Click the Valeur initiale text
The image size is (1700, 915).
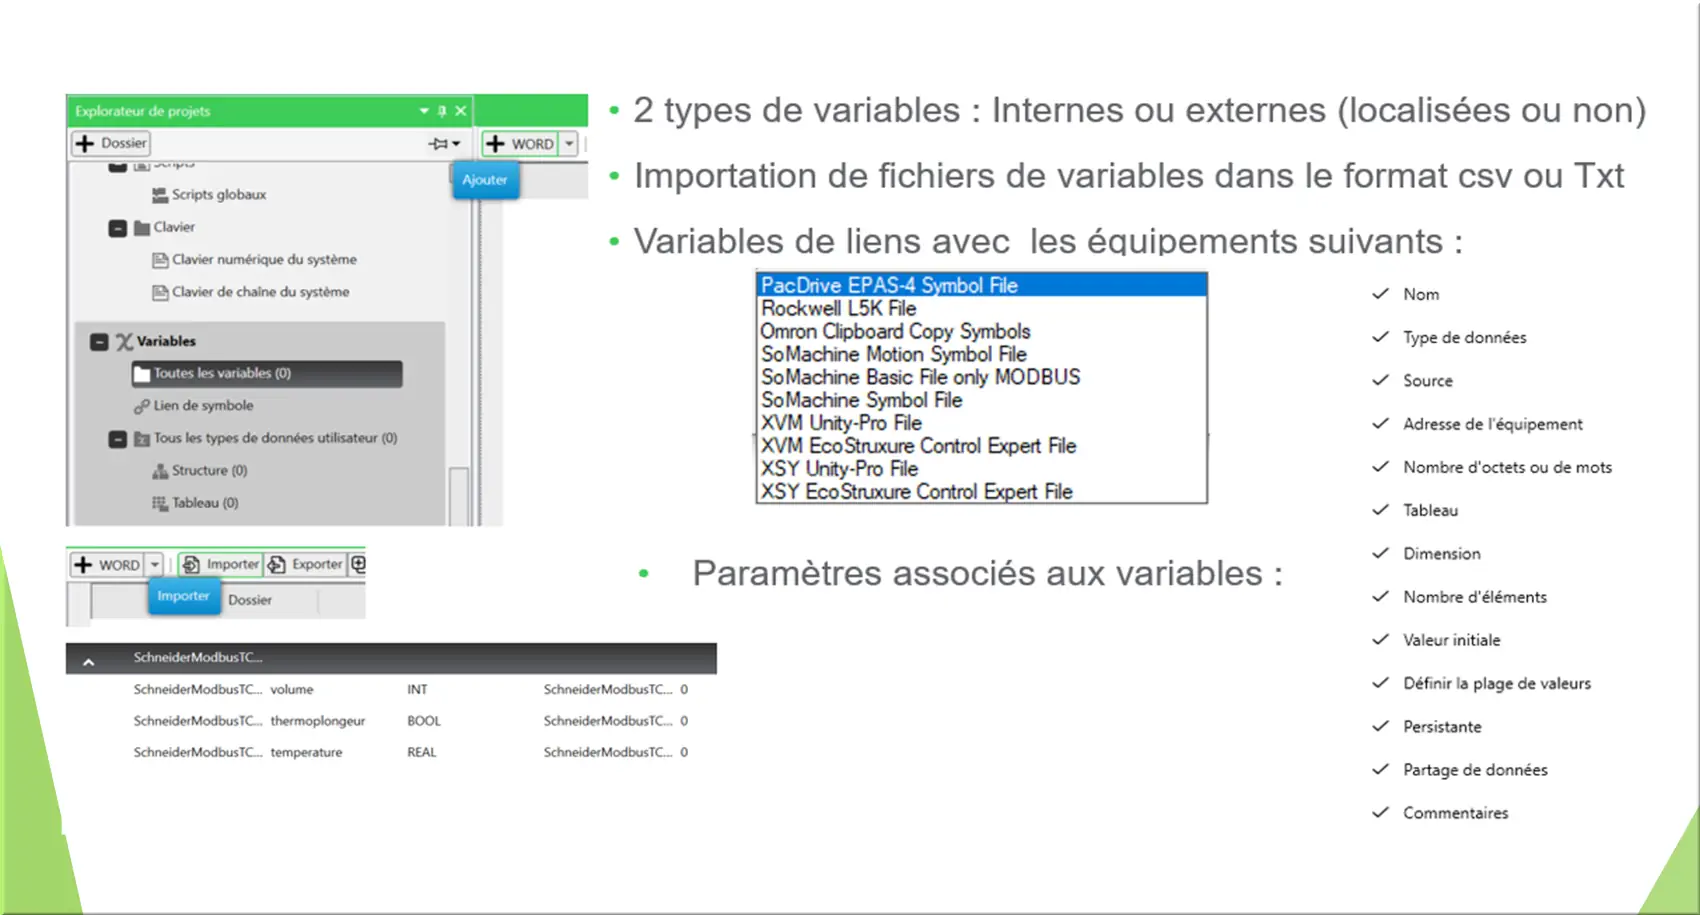(x=1452, y=640)
